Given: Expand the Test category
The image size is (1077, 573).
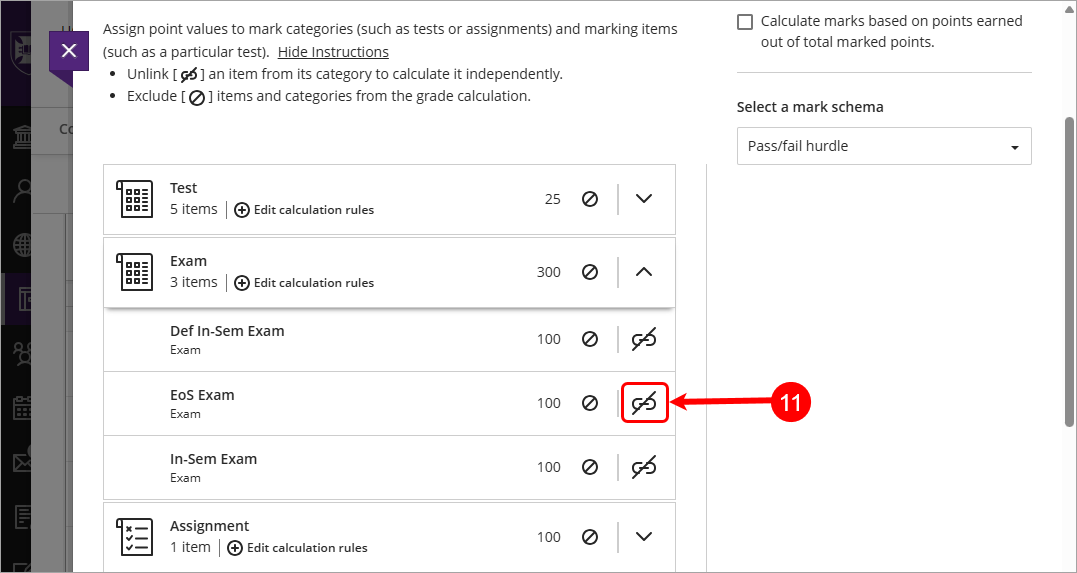Looking at the screenshot, I should point(644,199).
